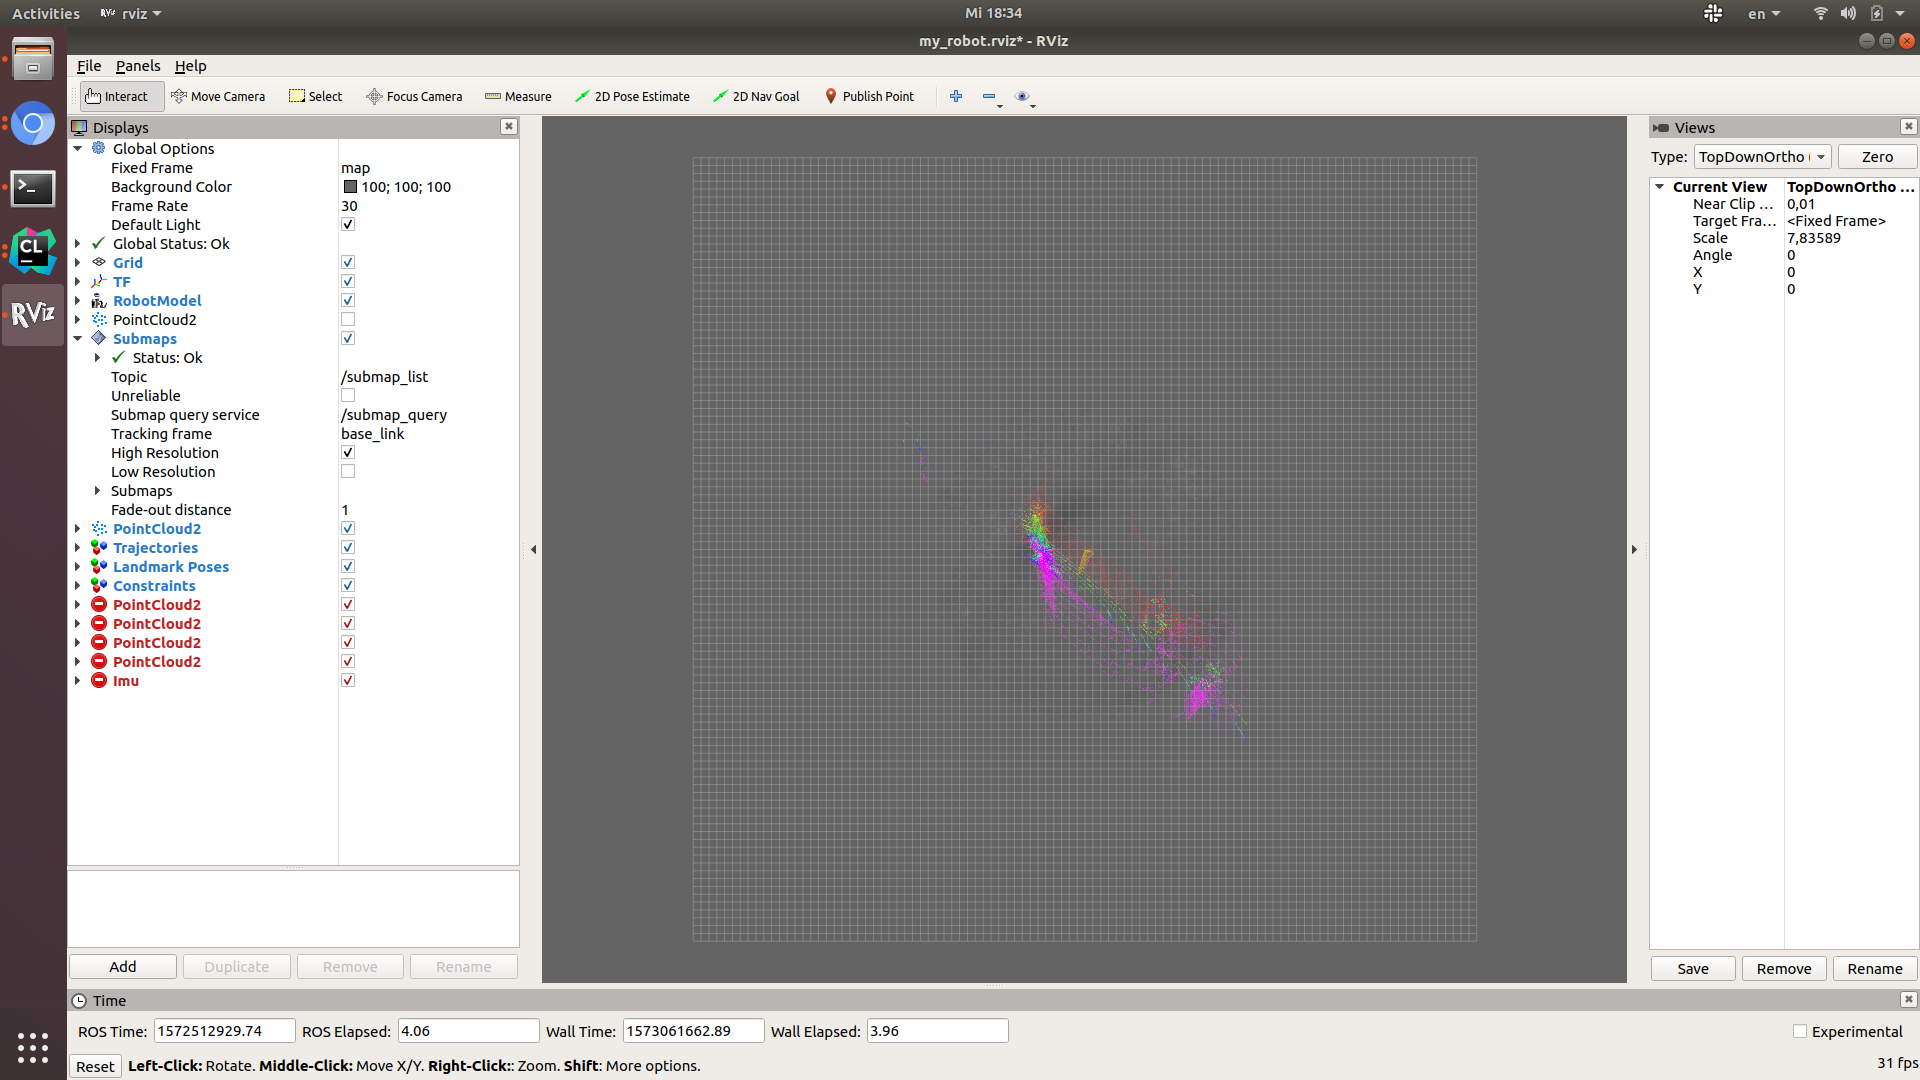This screenshot has height=1080, width=1920.
Task: Activate the 2D Nav Goal tool
Action: (x=756, y=96)
